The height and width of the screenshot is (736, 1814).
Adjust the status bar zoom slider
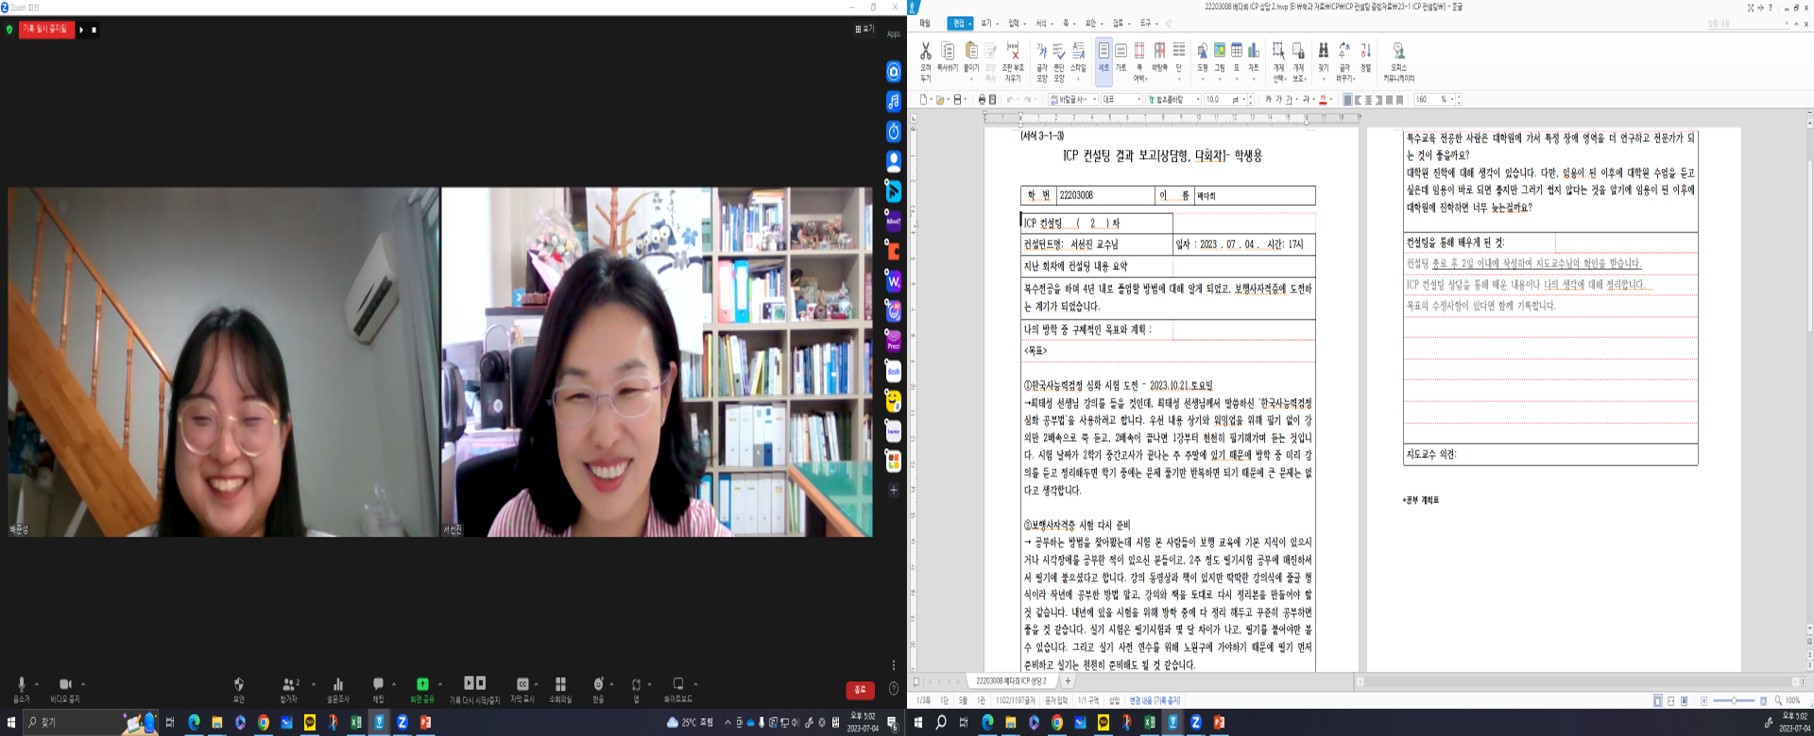pyautogui.click(x=1734, y=701)
